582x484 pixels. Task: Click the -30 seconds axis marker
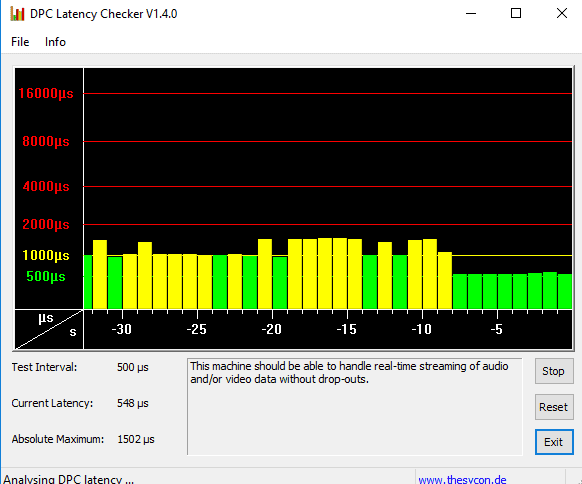point(122,329)
